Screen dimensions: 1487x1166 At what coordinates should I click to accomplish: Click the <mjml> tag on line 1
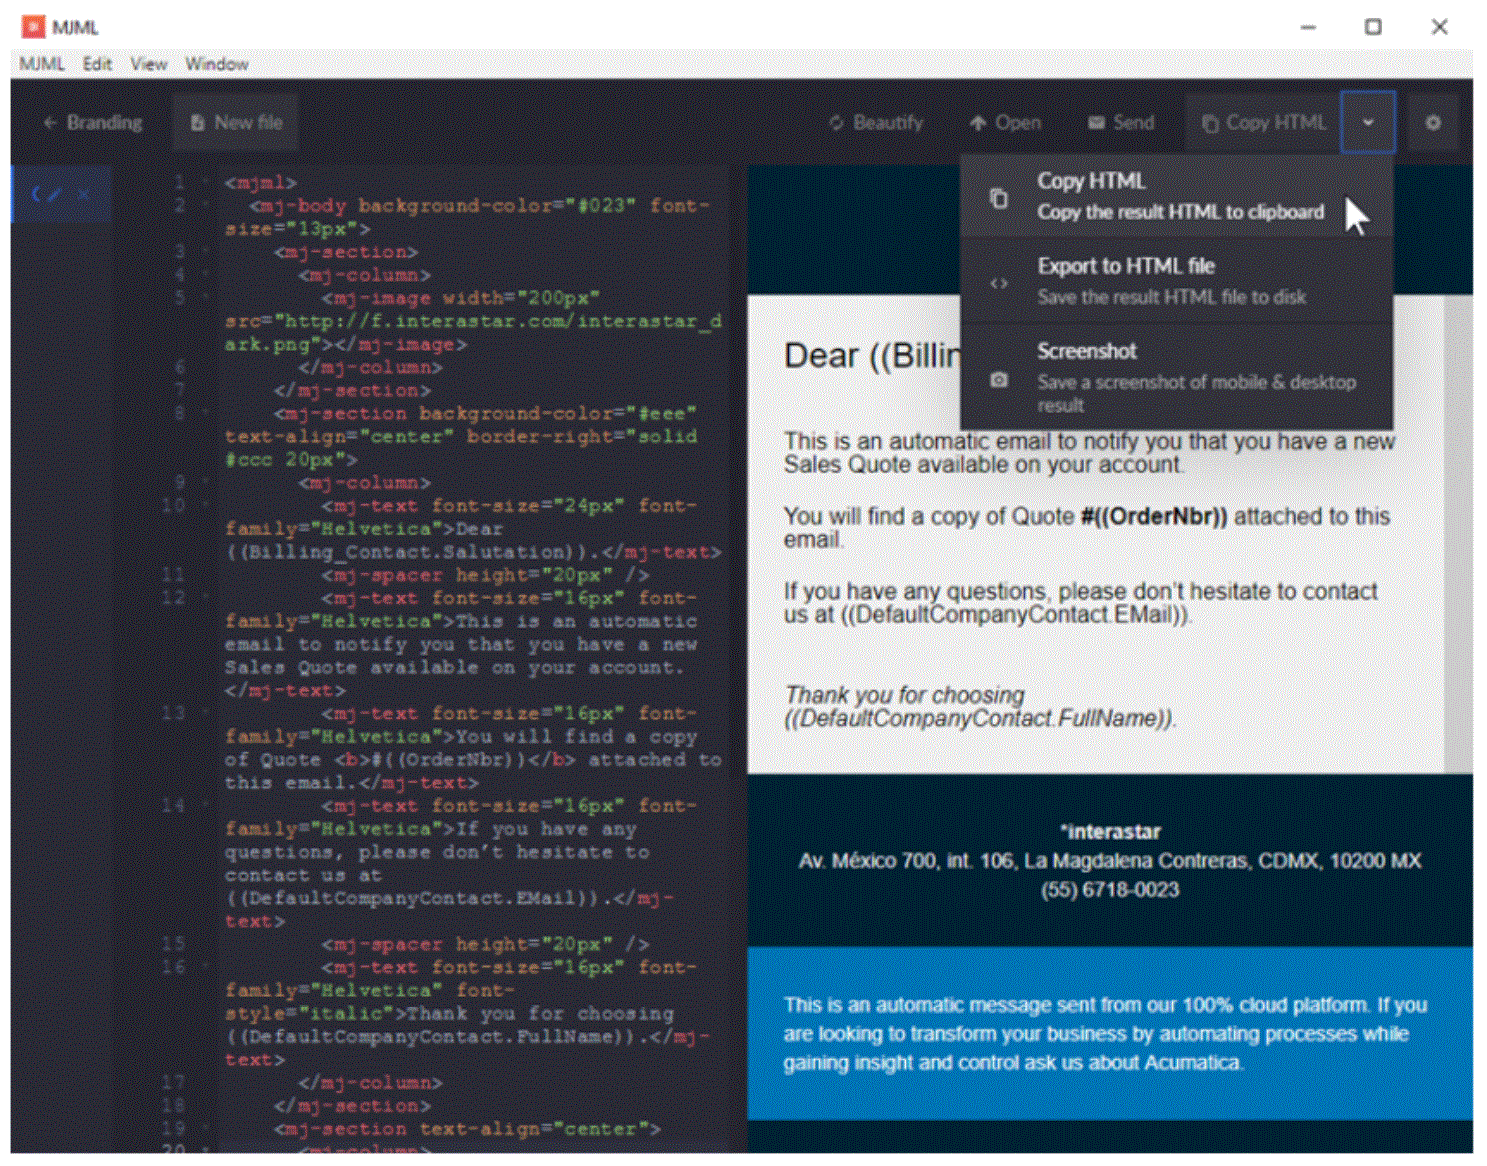260,183
